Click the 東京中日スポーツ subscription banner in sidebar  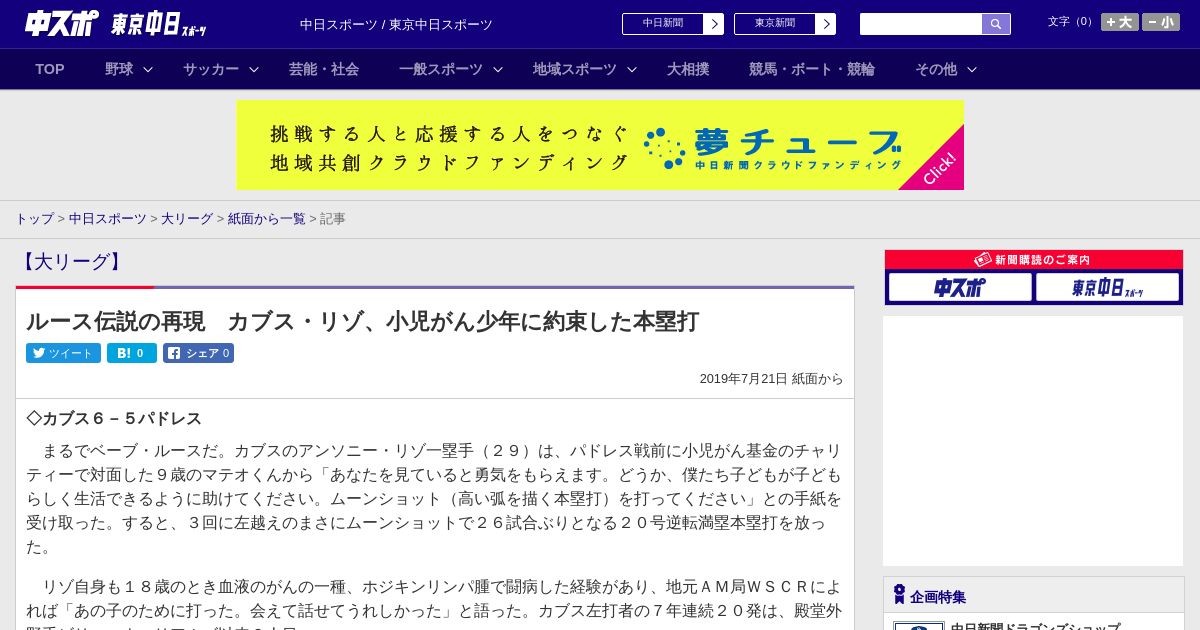[1107, 287]
